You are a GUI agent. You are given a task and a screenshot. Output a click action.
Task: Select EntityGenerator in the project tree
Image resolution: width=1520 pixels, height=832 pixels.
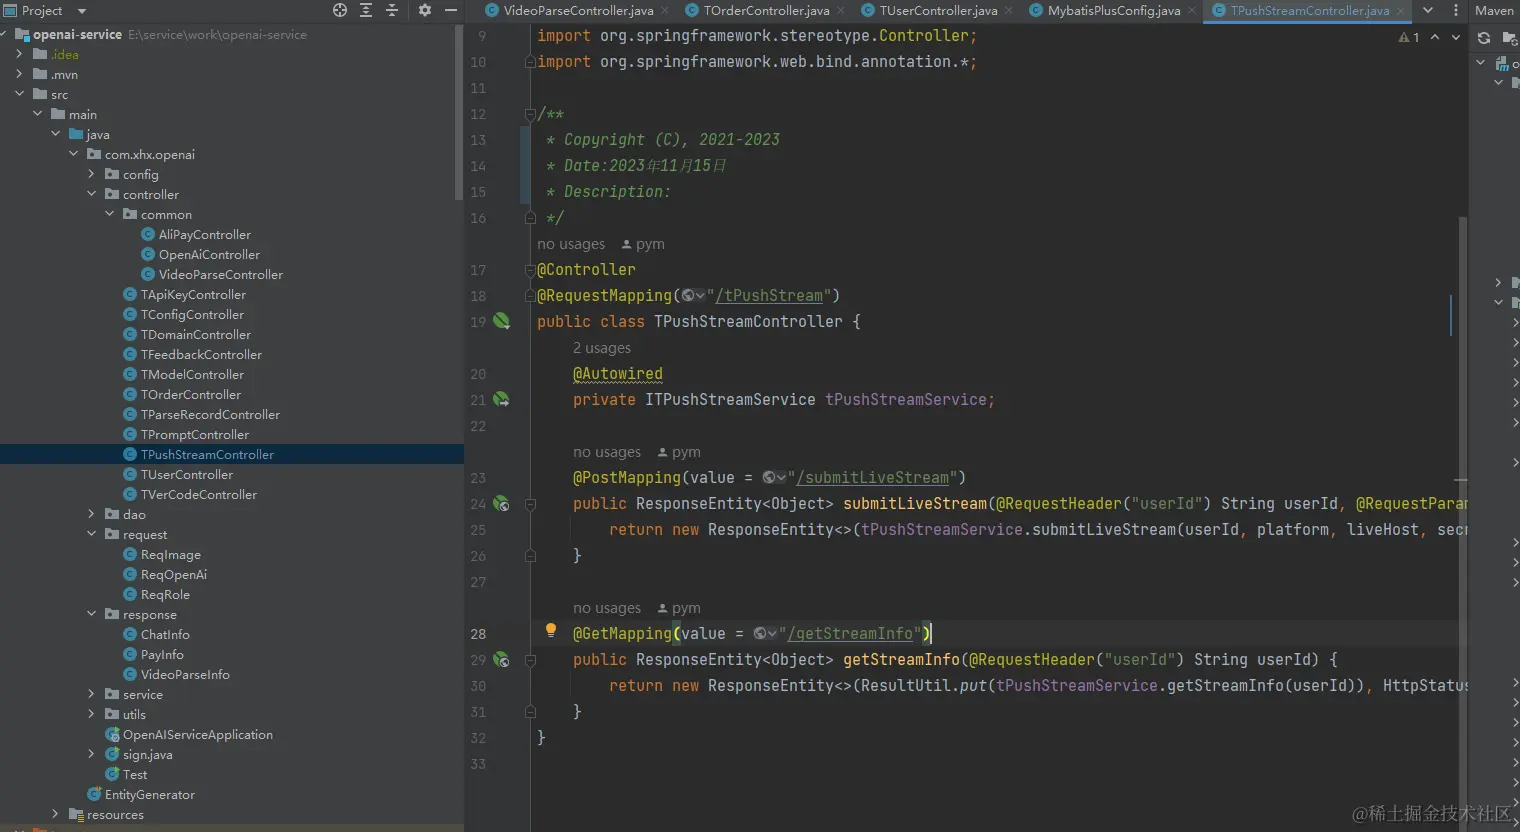point(149,794)
